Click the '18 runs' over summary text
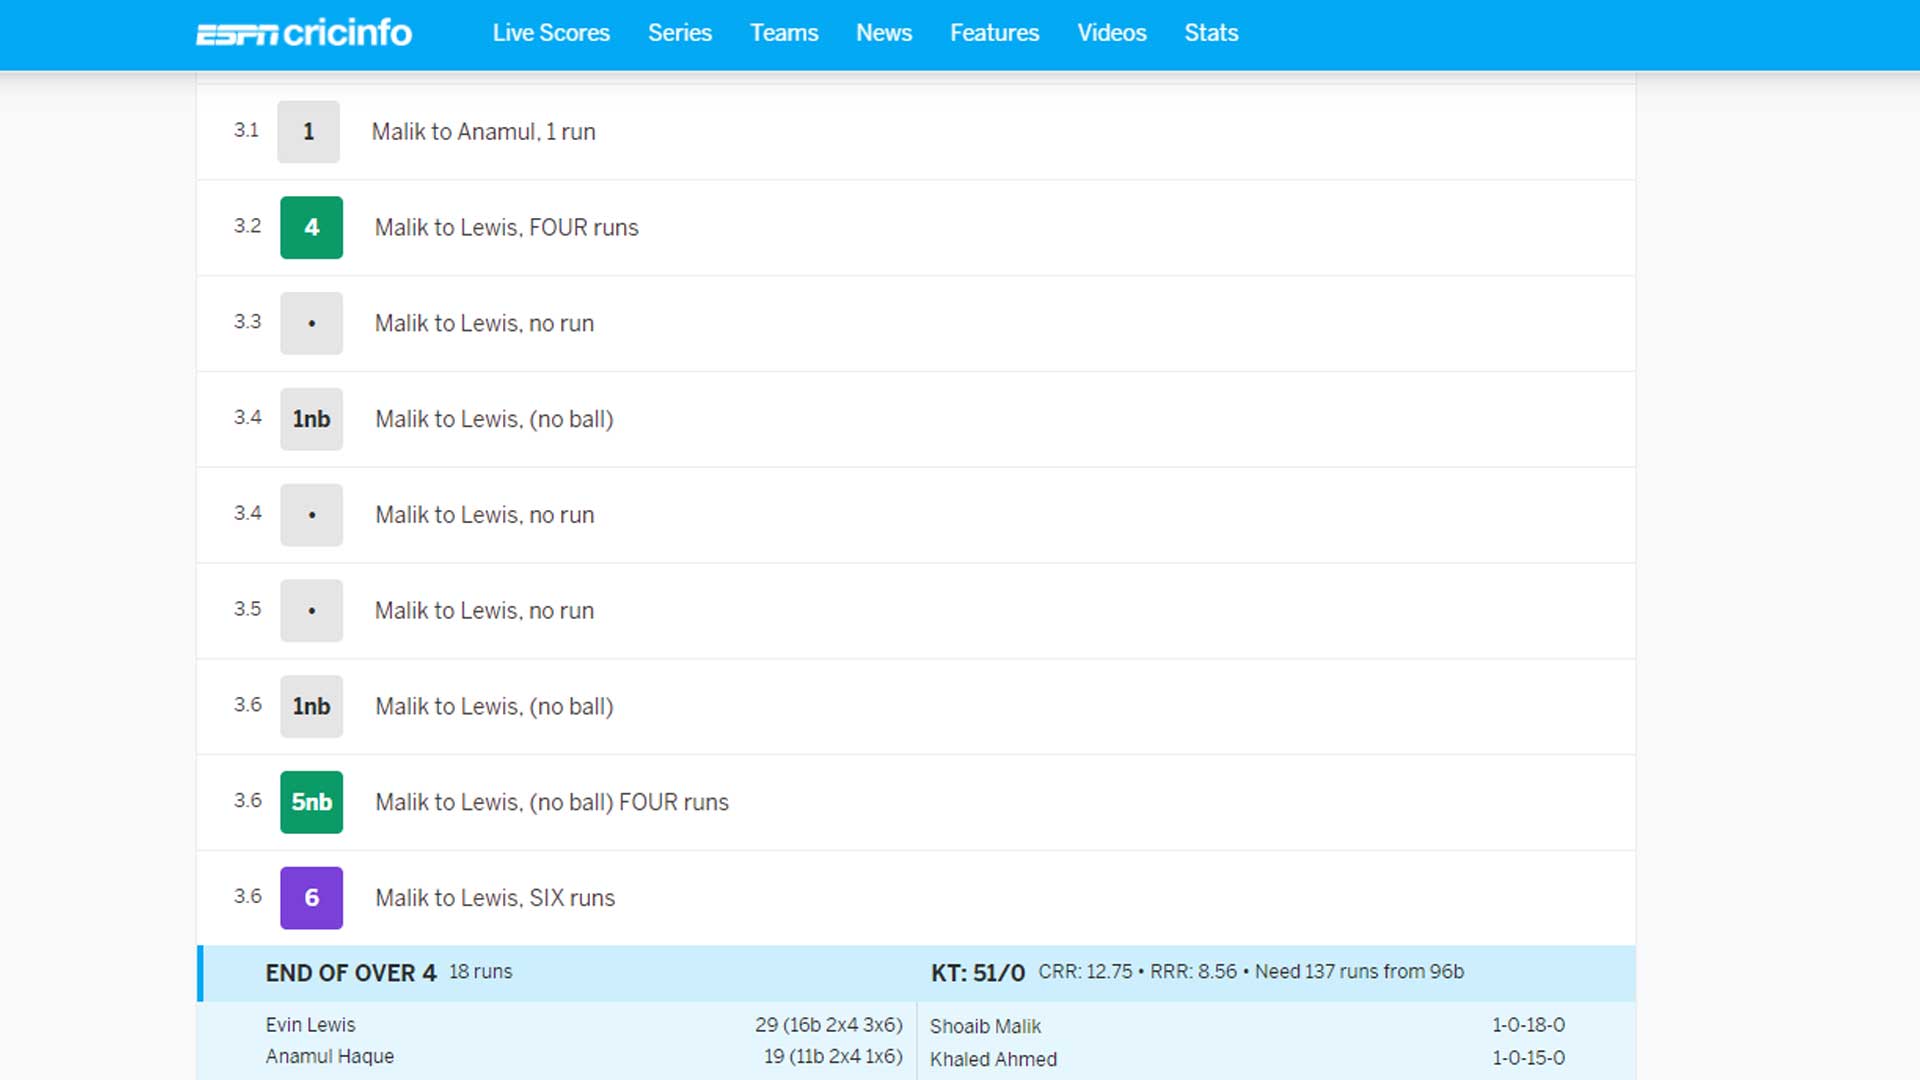Screen dimensions: 1920x1080 coord(480,972)
